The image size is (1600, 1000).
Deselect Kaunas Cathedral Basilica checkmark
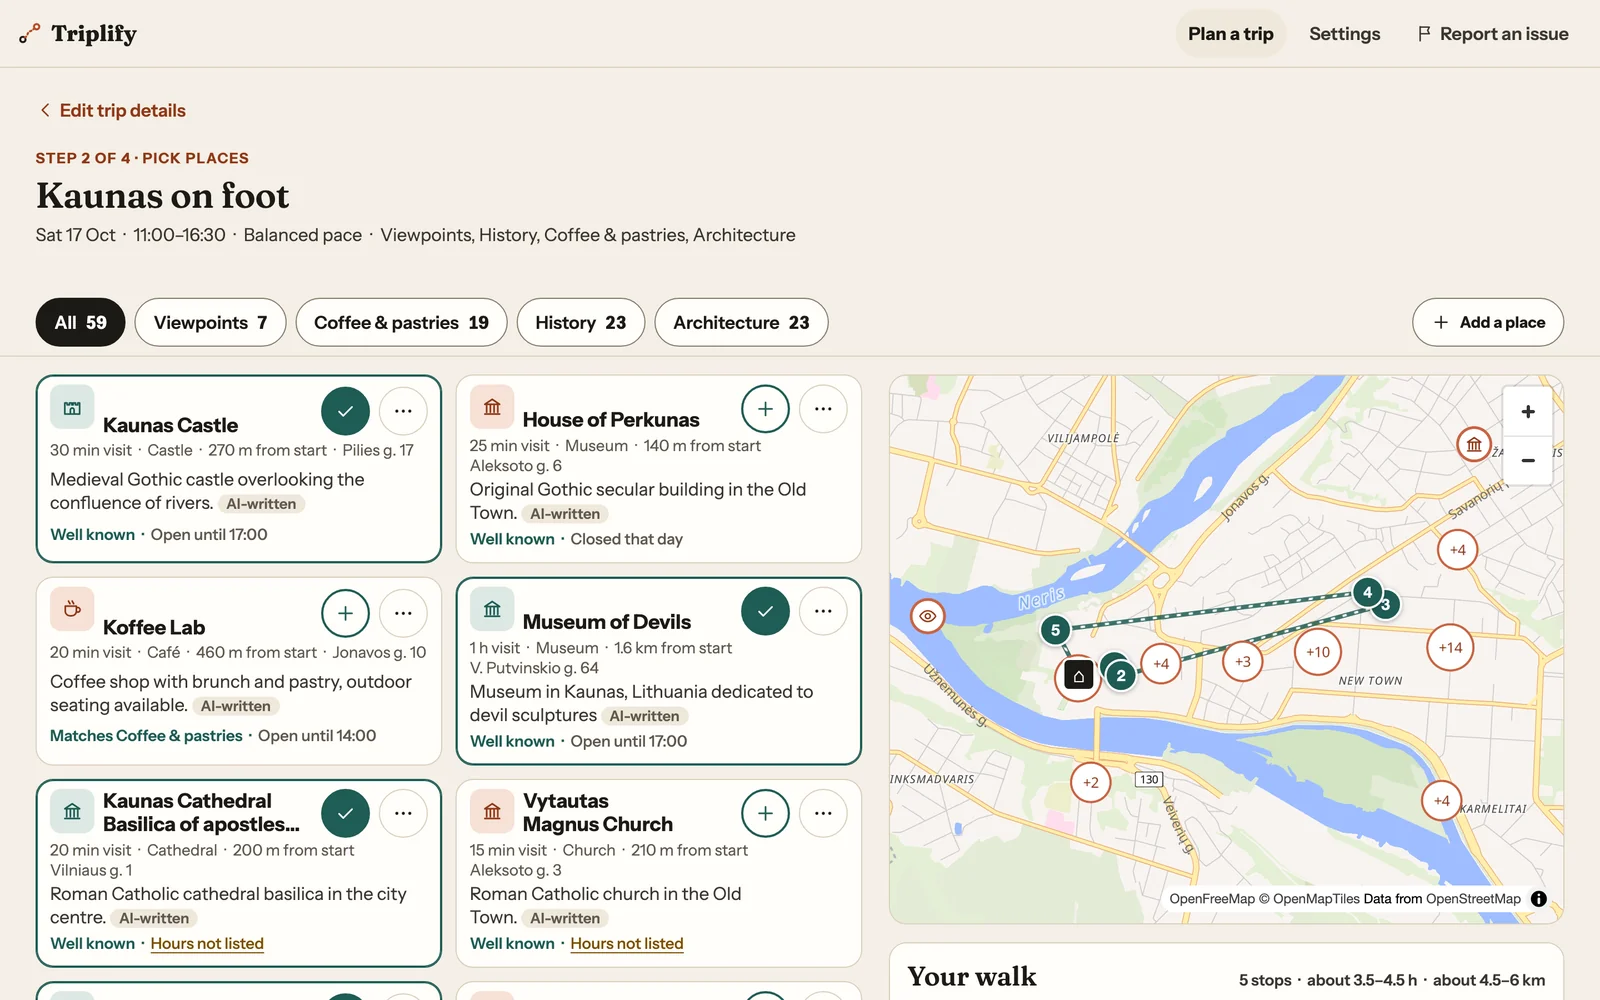[x=345, y=813]
